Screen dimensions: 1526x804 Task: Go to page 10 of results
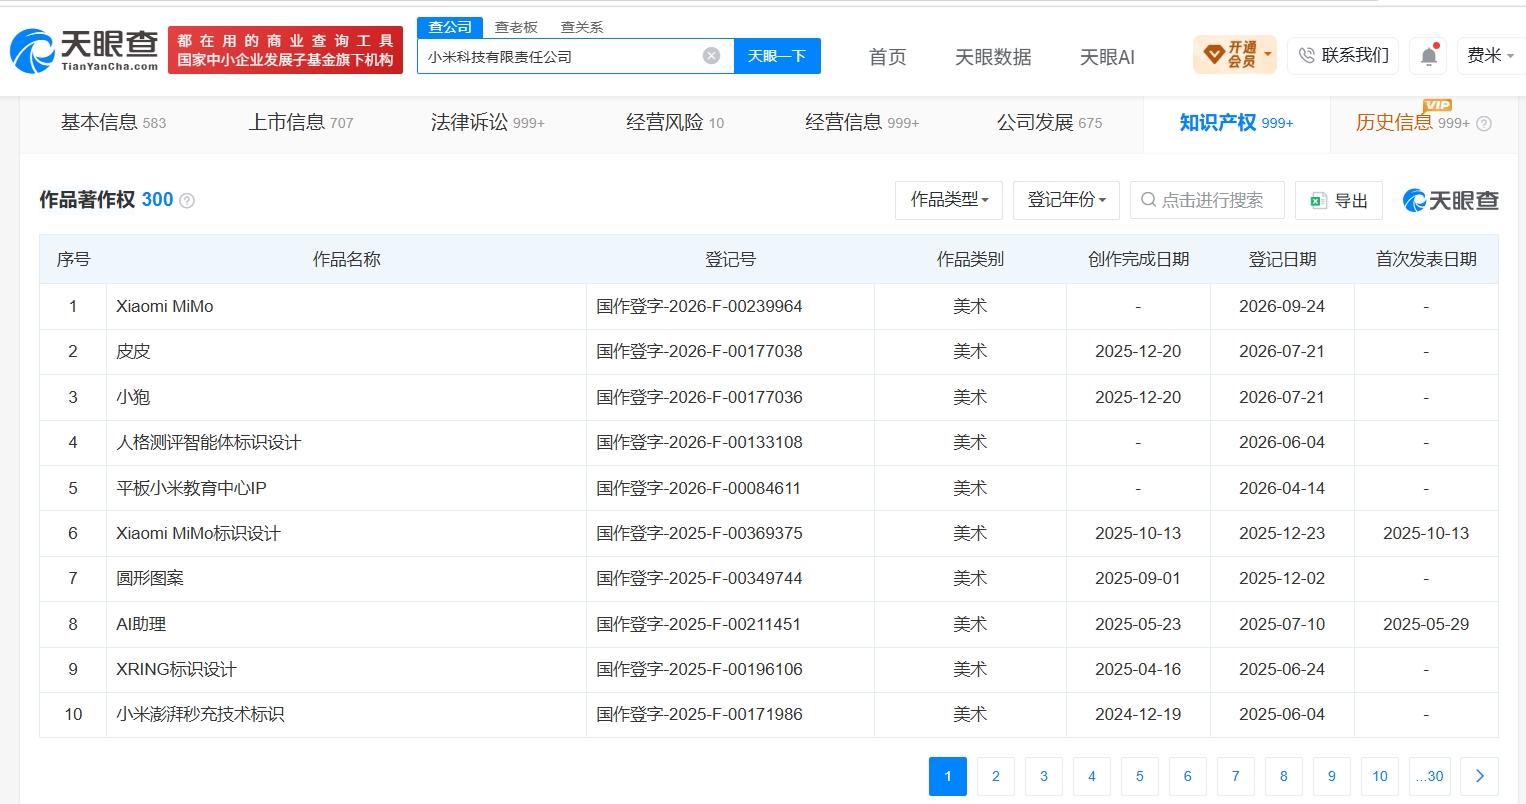(1380, 776)
